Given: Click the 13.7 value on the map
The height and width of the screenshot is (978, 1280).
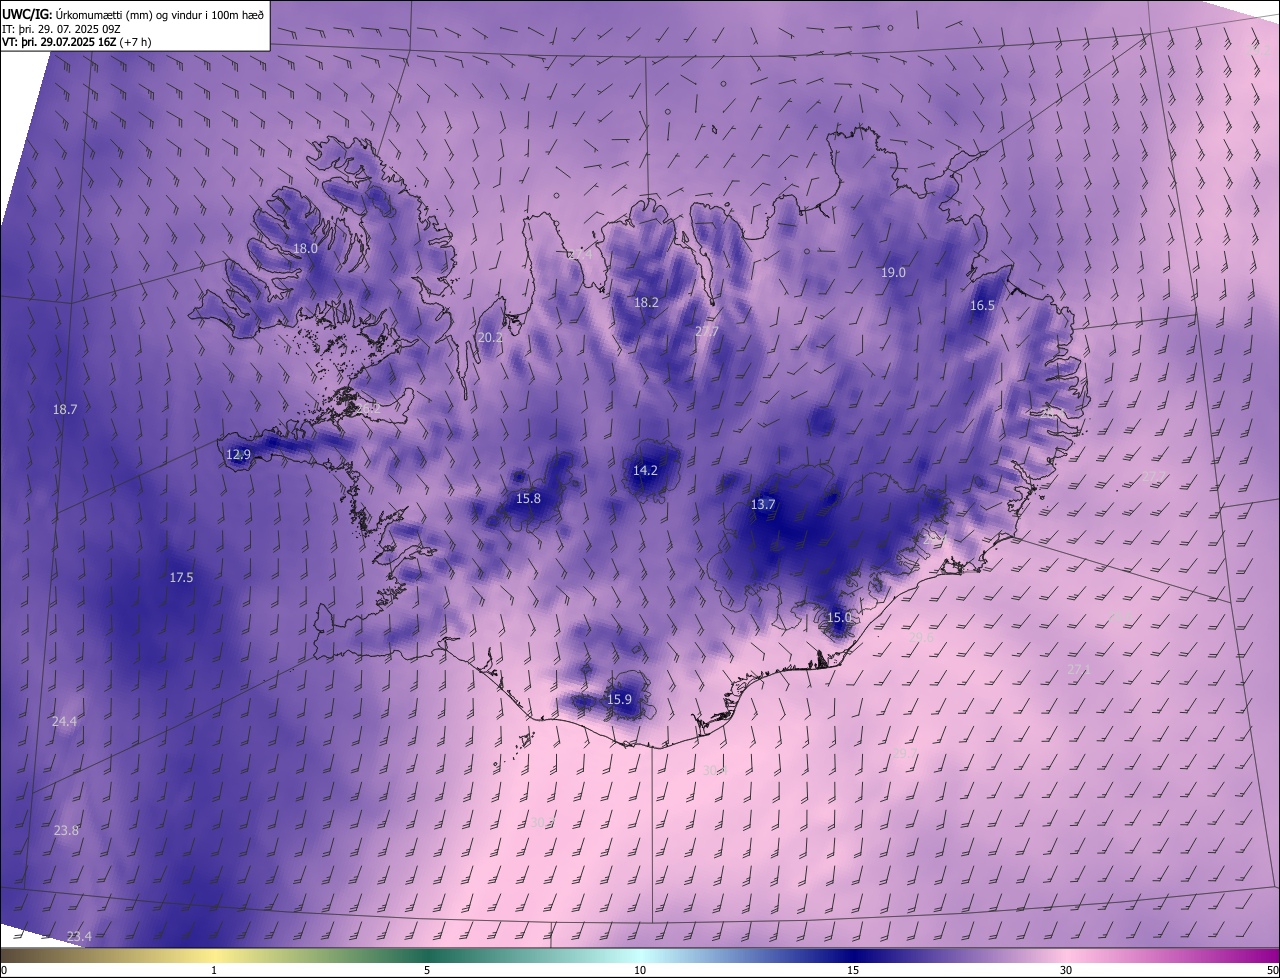Looking at the screenshot, I should click(763, 505).
